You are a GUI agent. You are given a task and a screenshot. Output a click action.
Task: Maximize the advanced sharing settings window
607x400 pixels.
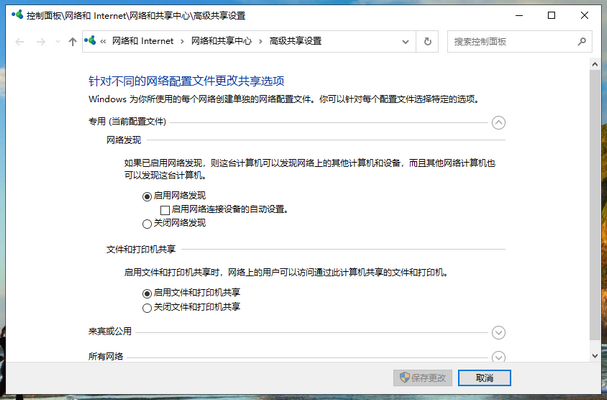(551, 15)
